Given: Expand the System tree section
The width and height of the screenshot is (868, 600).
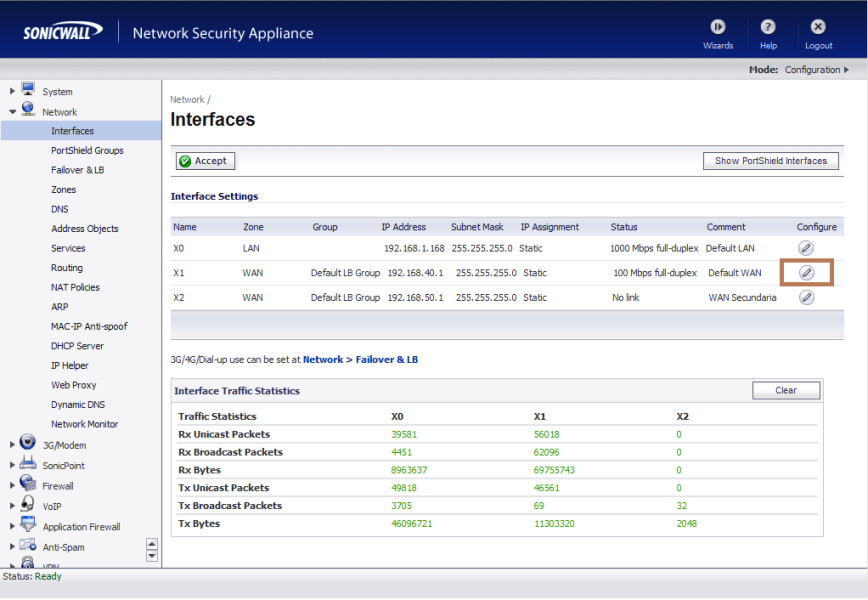Looking at the screenshot, I should (13, 92).
